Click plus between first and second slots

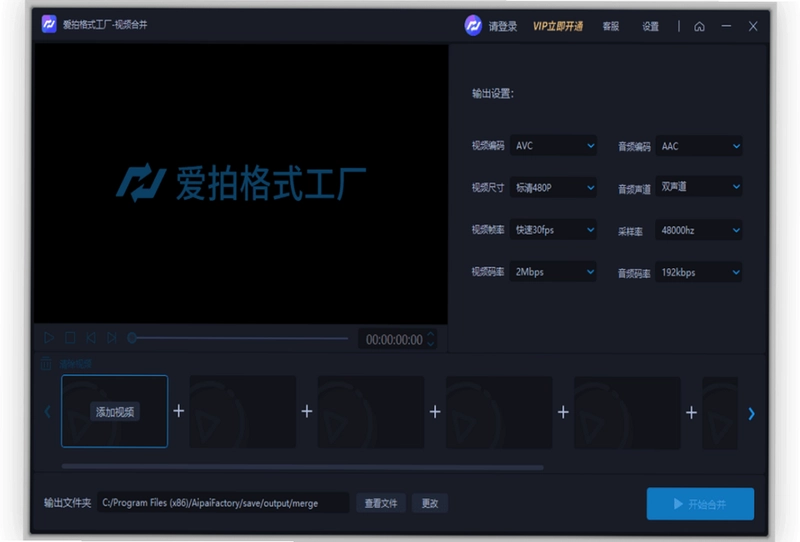tap(179, 410)
